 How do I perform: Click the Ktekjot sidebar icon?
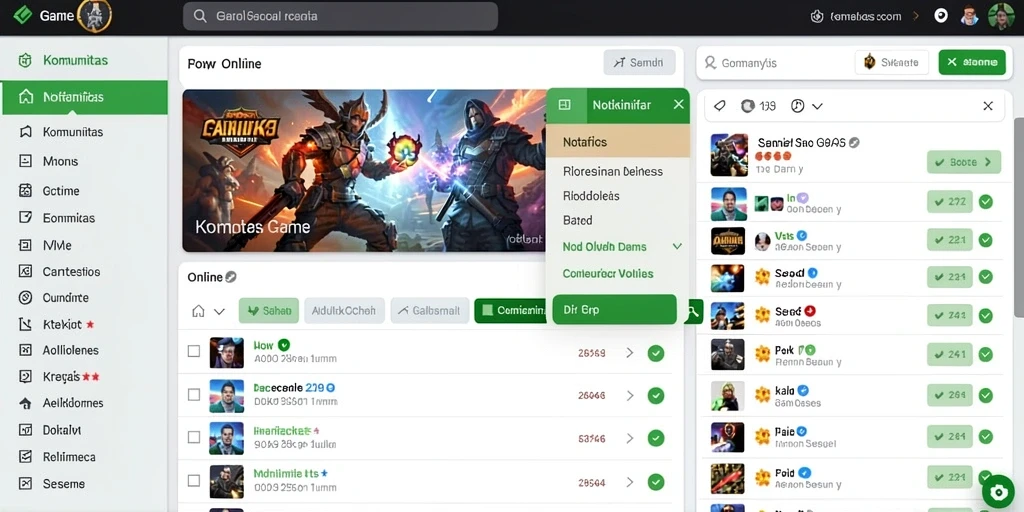click(25, 324)
